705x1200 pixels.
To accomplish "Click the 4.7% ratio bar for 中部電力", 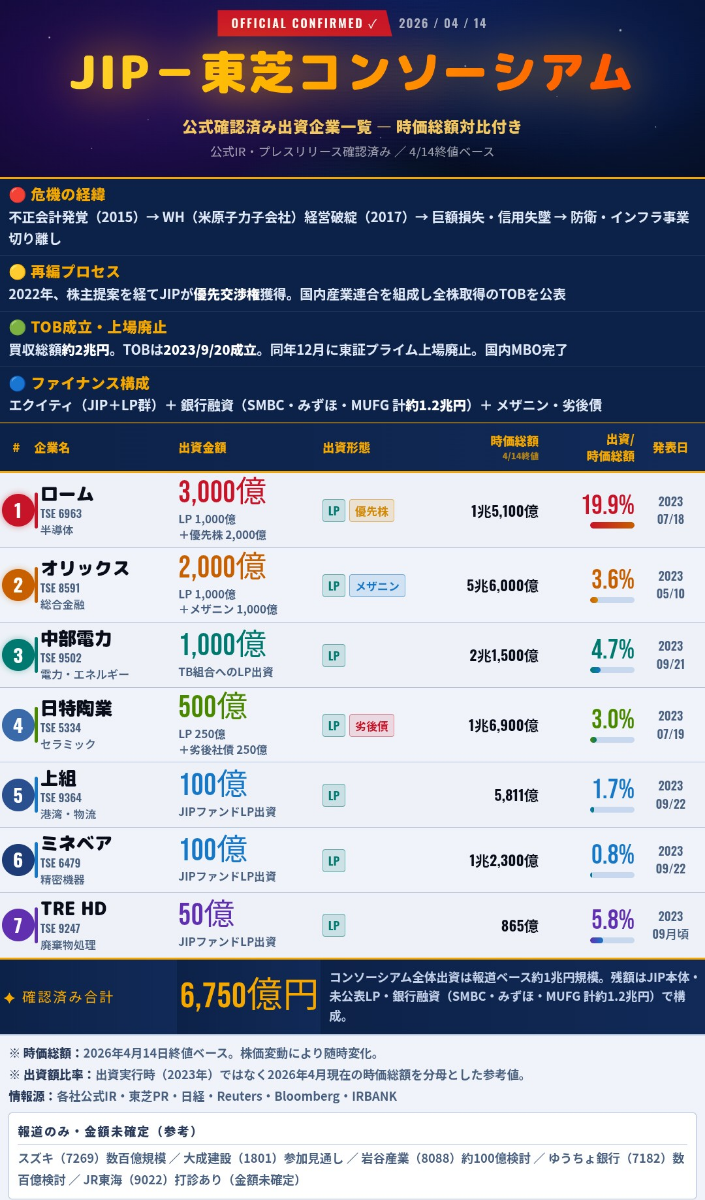I will (x=612, y=670).
